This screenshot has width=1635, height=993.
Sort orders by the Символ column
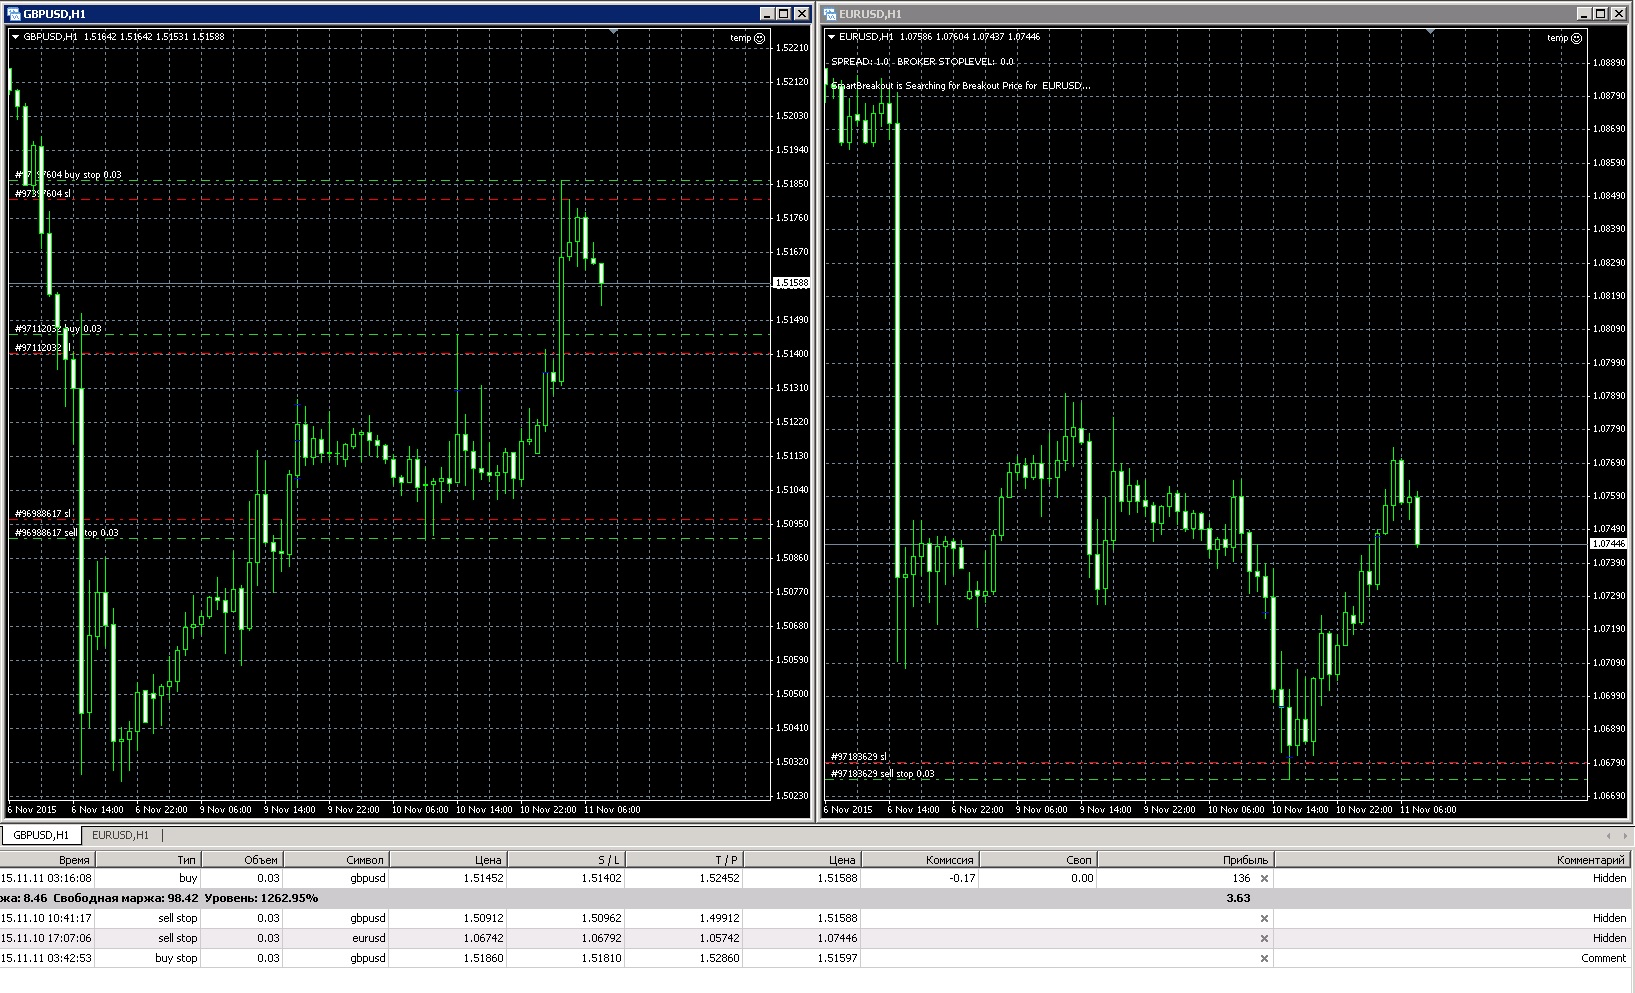point(336,859)
